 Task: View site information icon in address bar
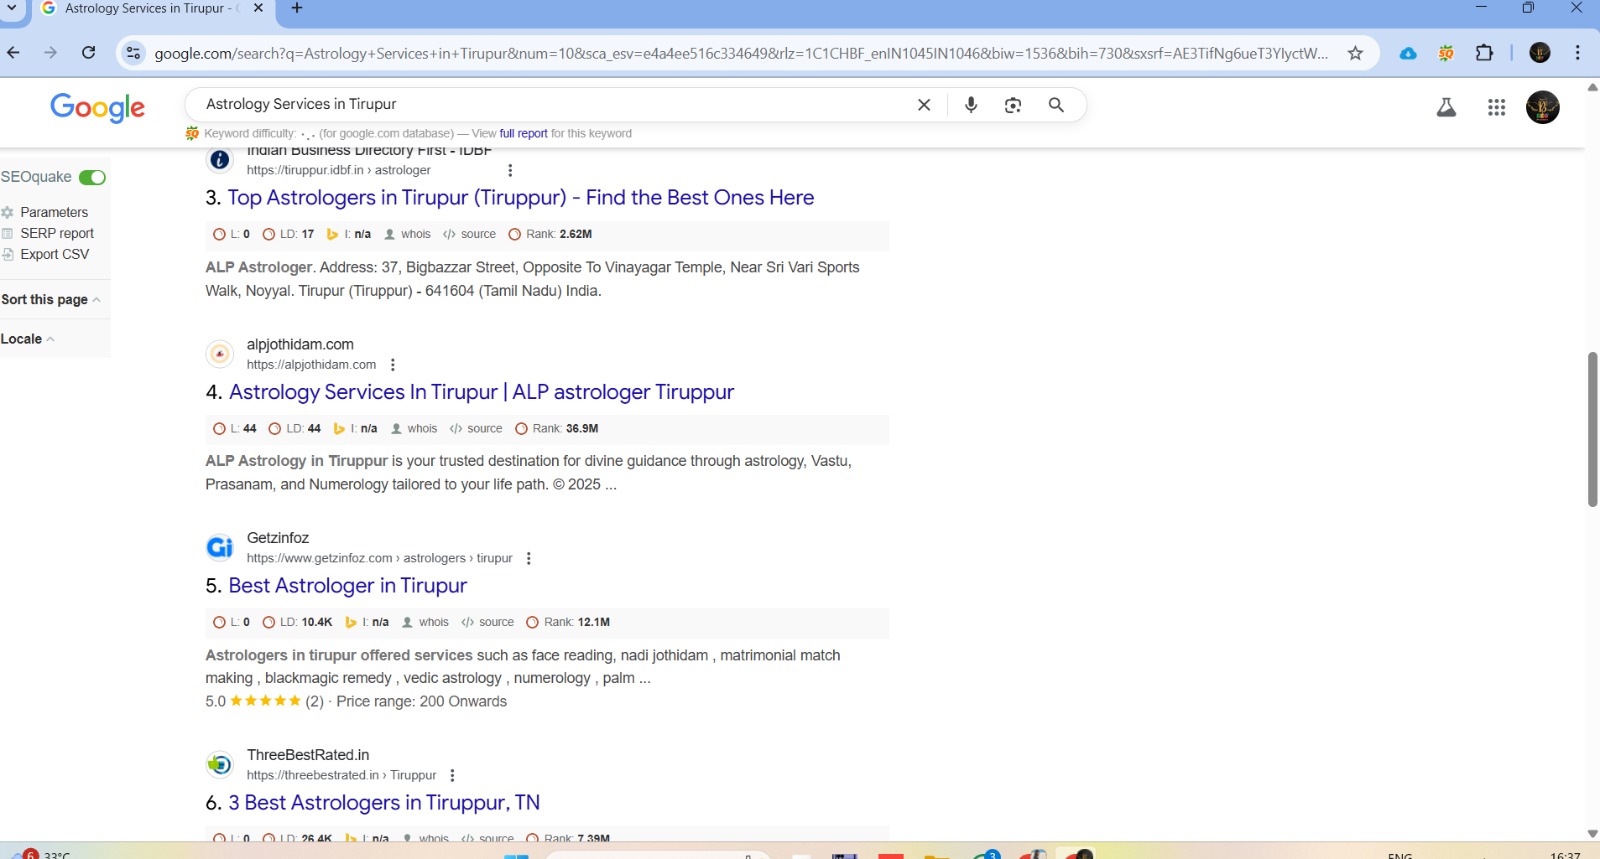tap(133, 53)
